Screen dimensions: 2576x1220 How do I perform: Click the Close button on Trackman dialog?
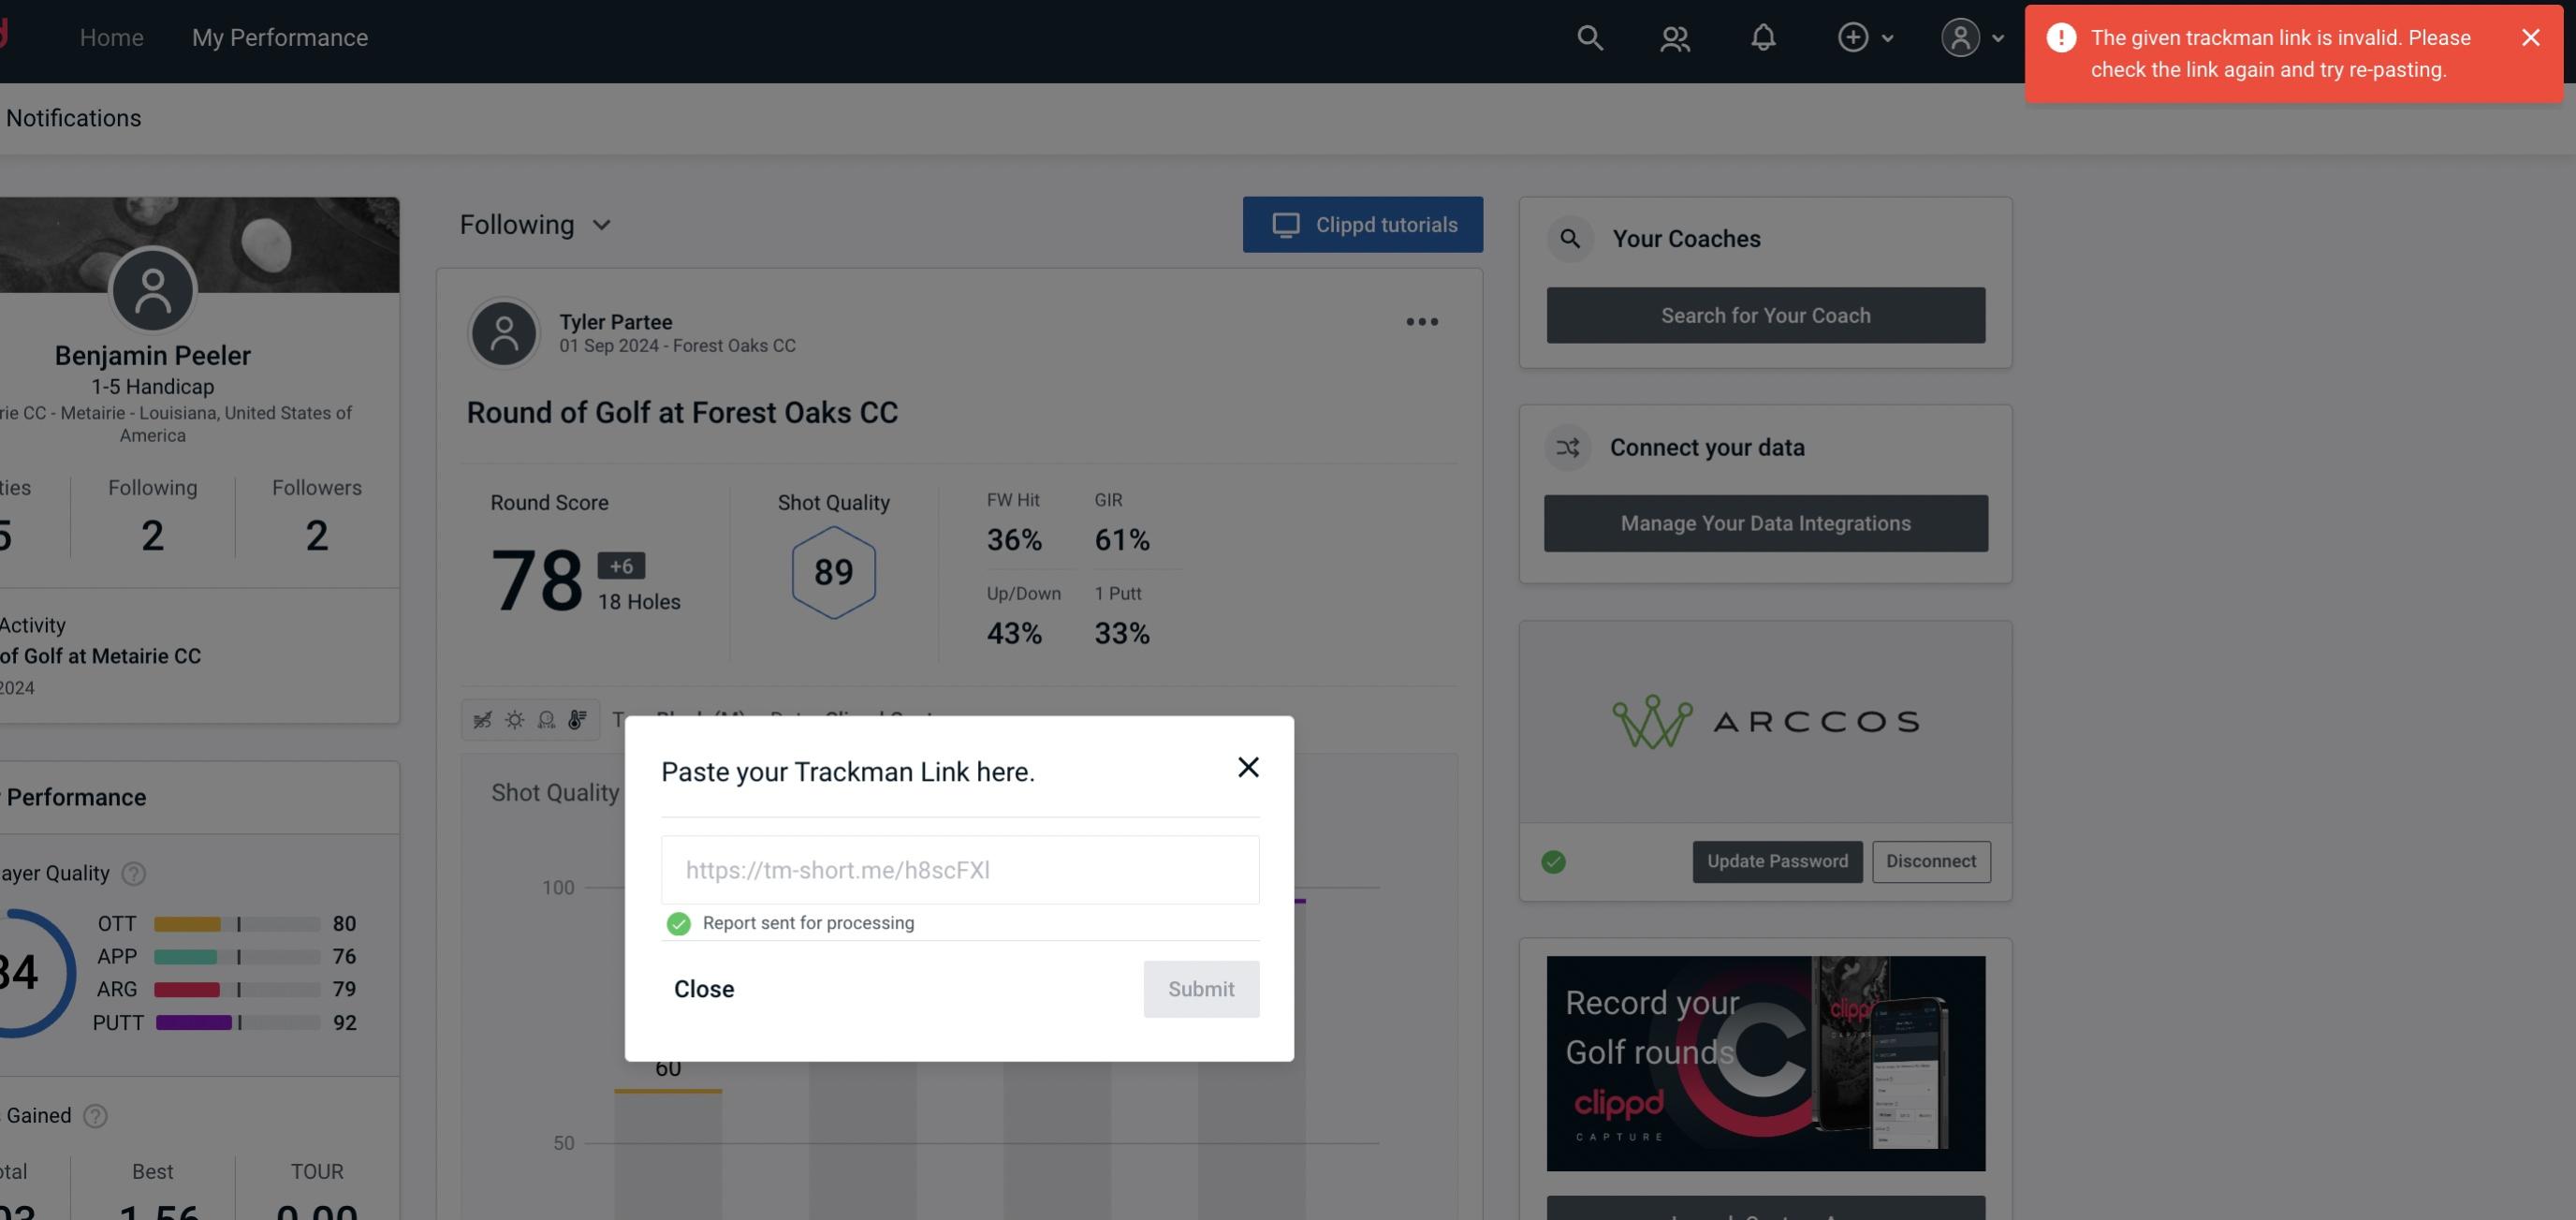(x=701, y=988)
